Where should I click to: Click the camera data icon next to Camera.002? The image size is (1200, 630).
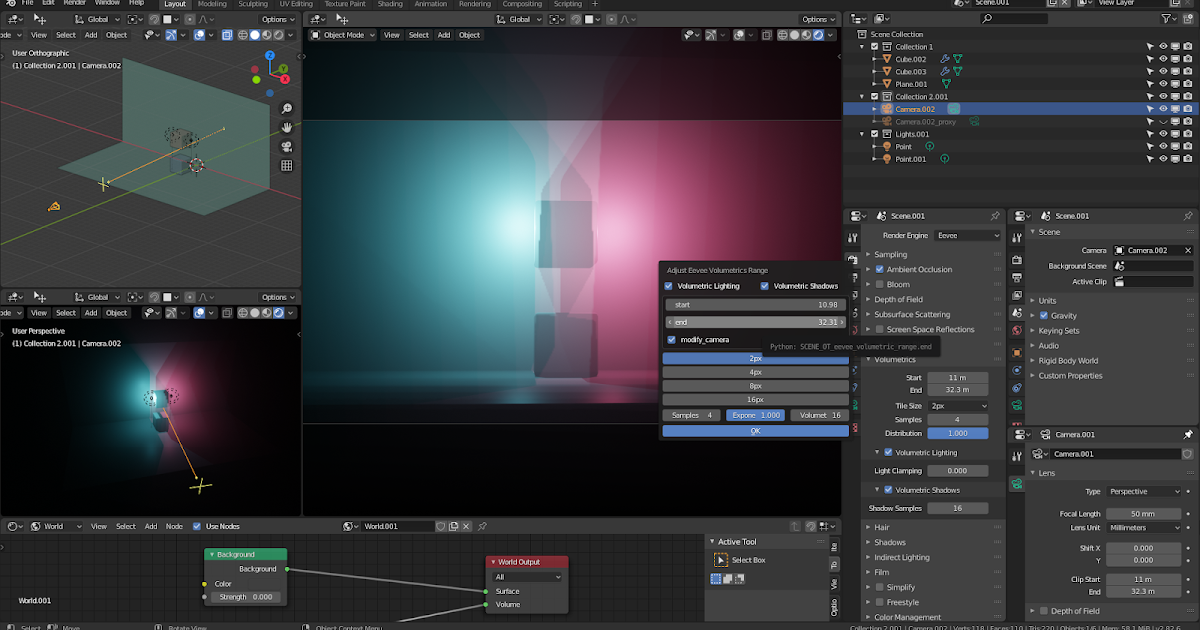coord(954,108)
